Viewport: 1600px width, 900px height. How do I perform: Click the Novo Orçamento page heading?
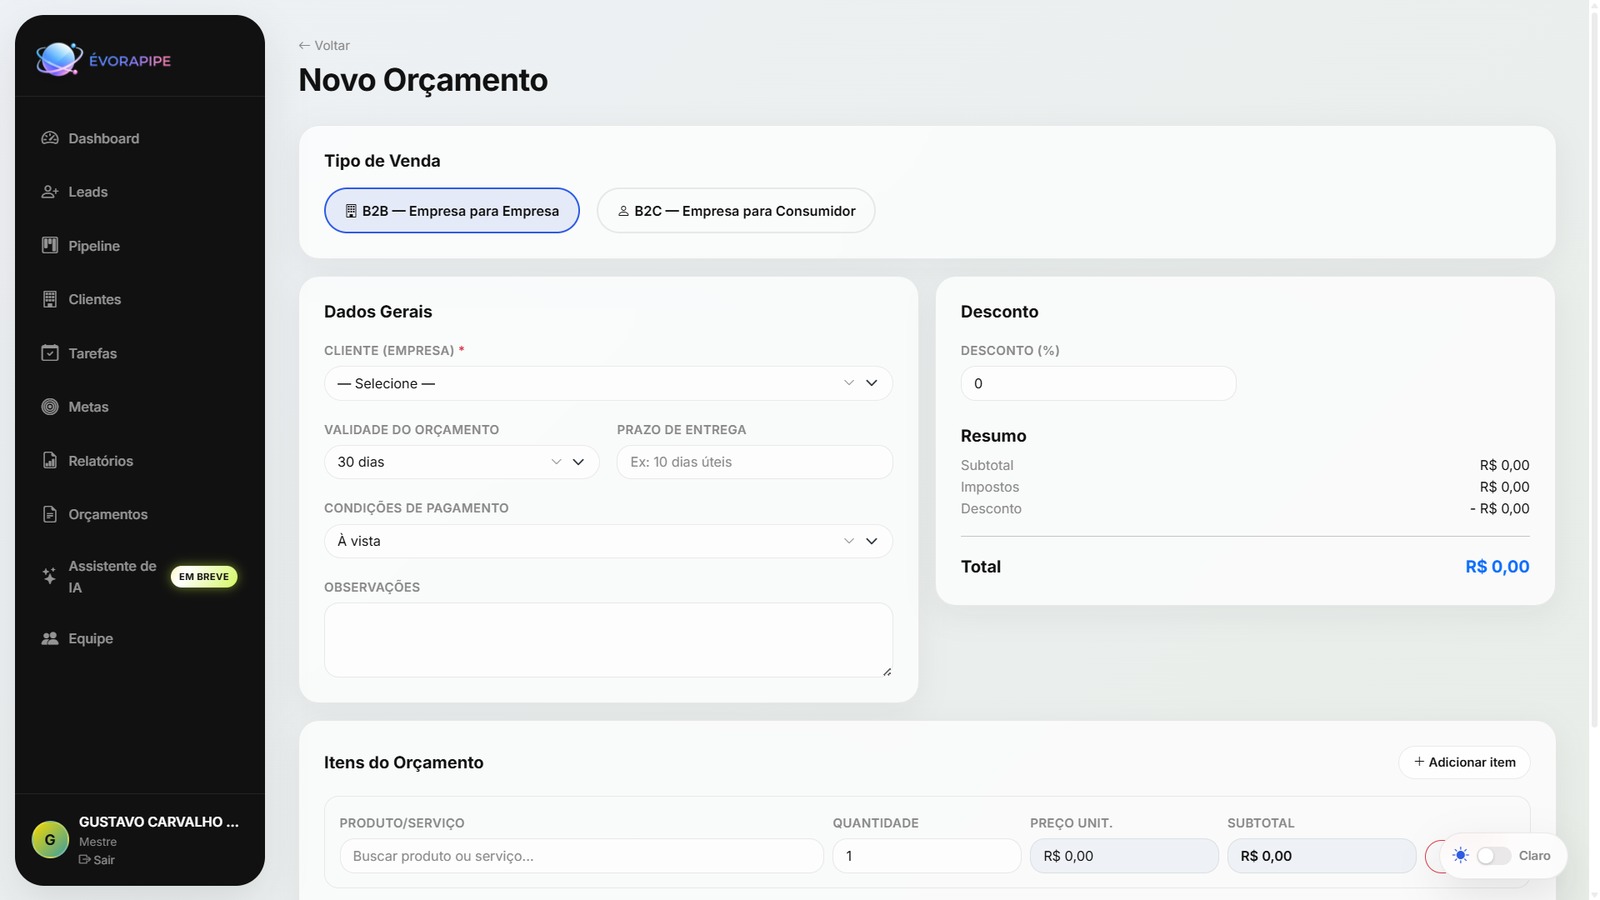point(423,80)
